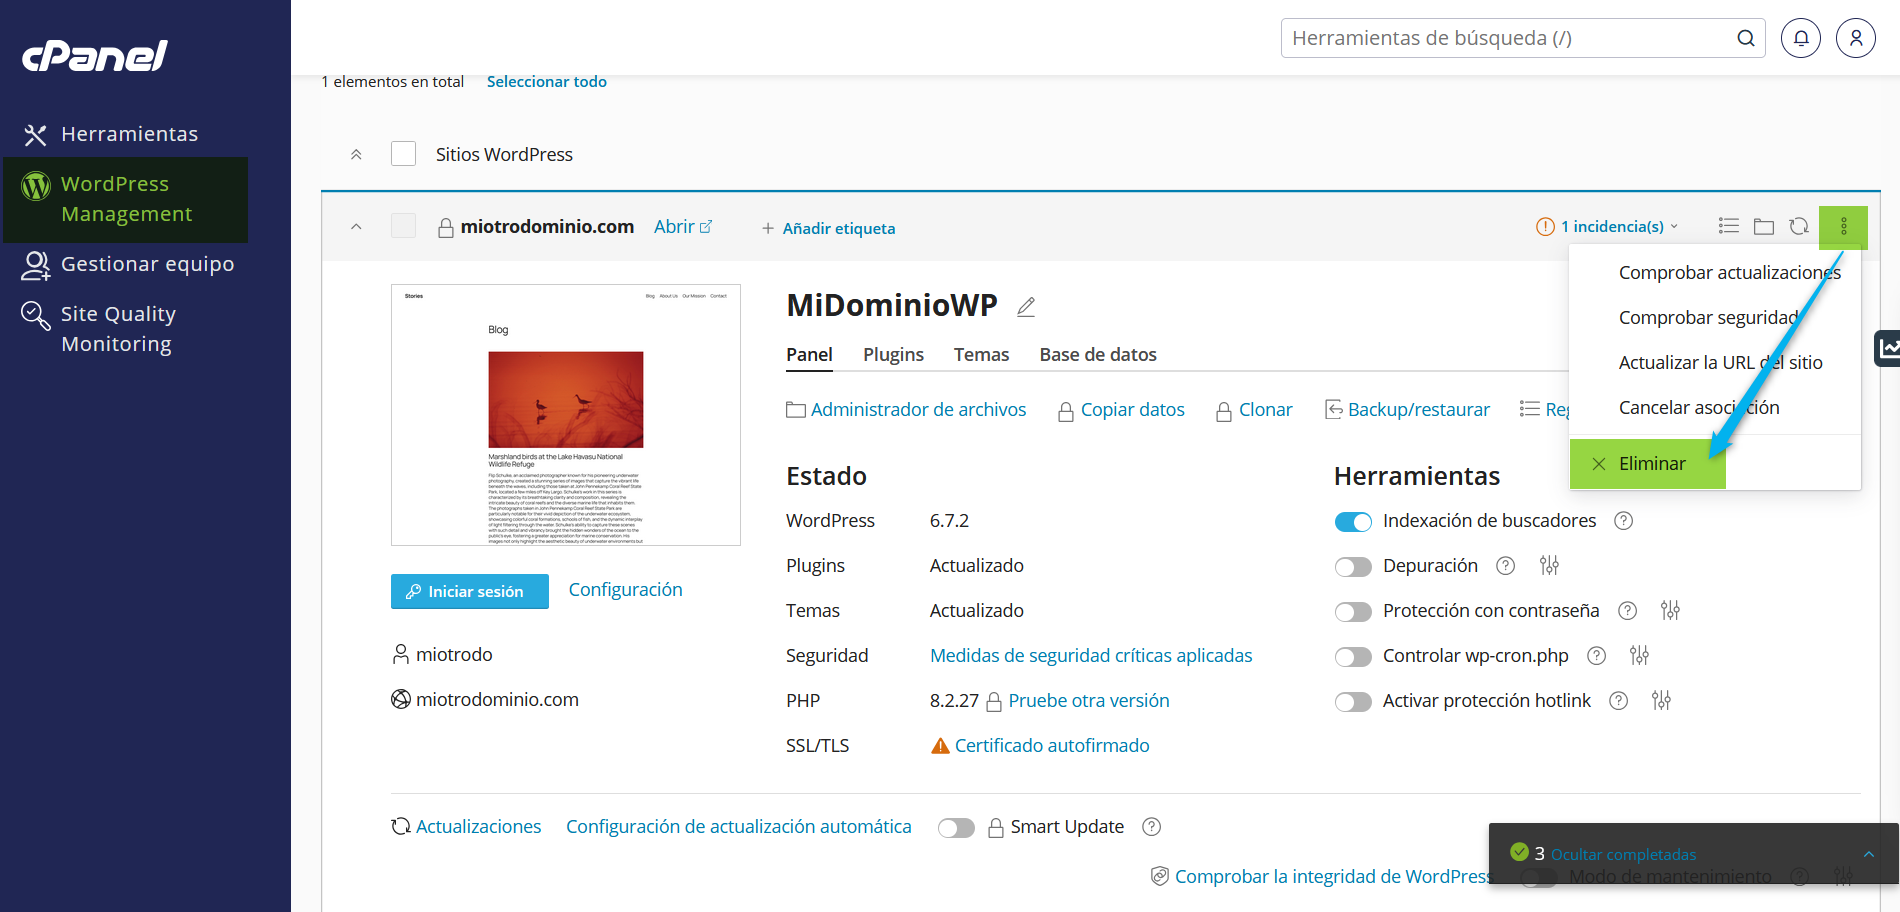Click the refresh icon in the site header

pyautogui.click(x=1799, y=226)
